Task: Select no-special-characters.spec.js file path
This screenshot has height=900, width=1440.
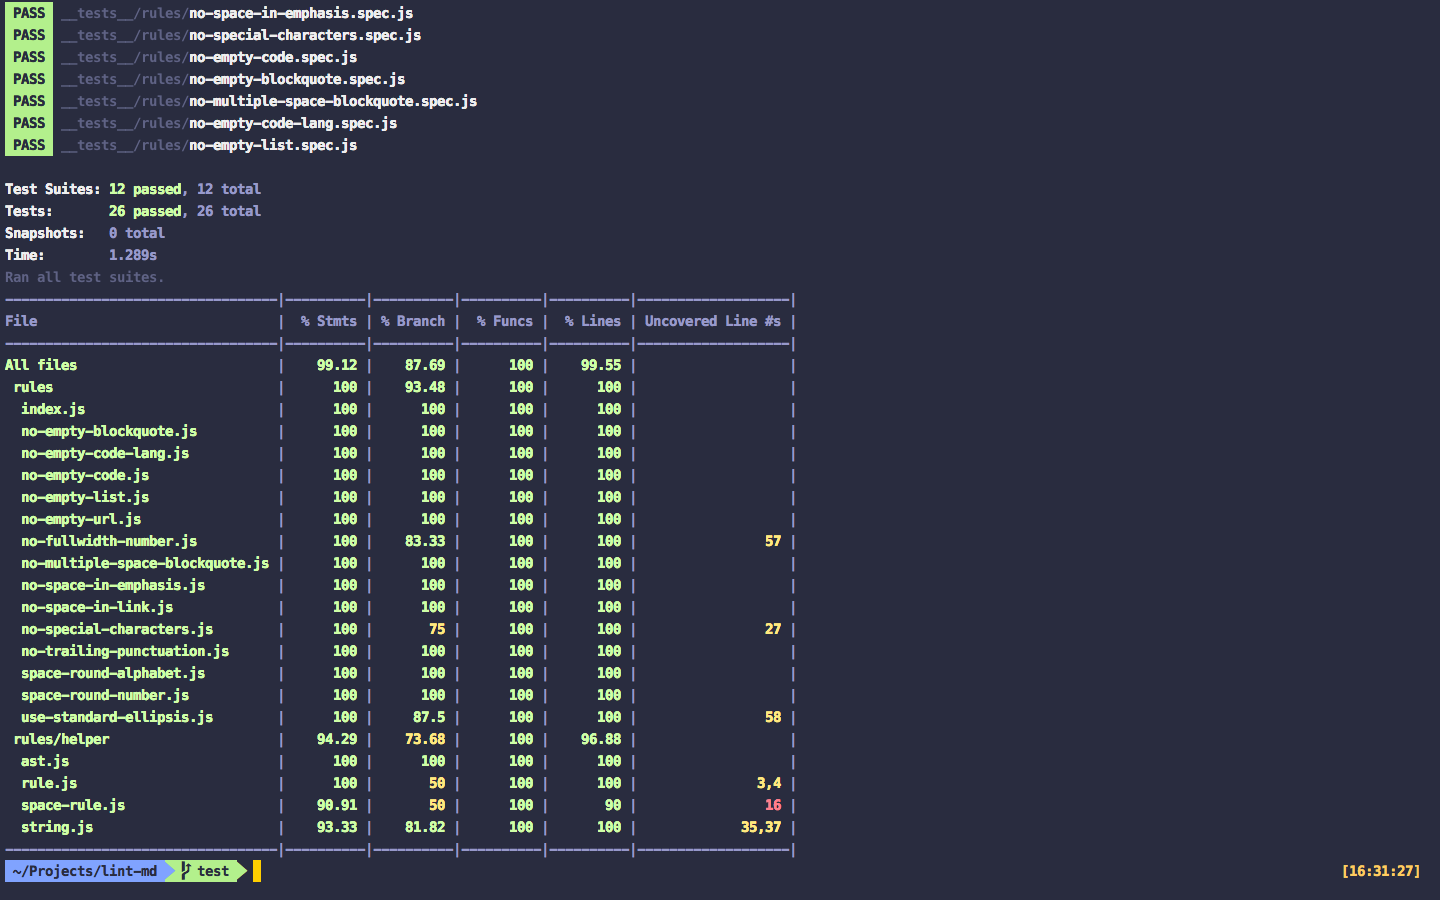Action: pyautogui.click(x=241, y=35)
